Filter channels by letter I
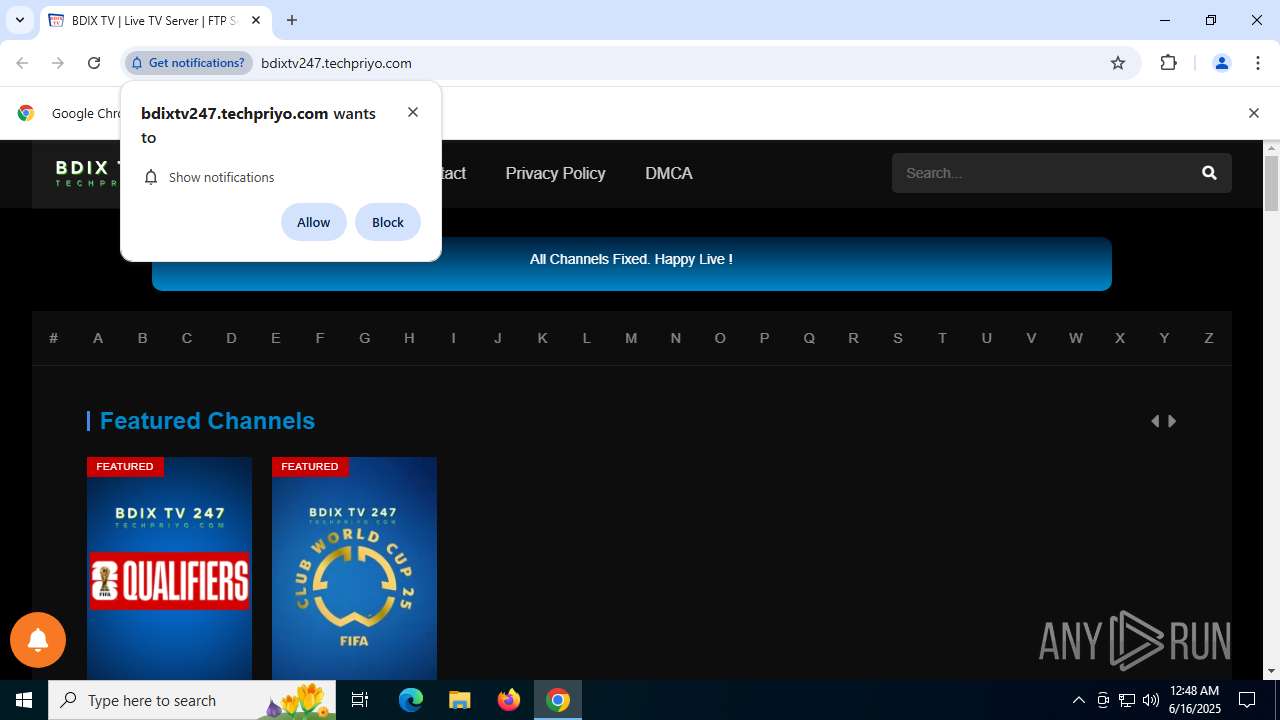The image size is (1280, 720). 453,338
